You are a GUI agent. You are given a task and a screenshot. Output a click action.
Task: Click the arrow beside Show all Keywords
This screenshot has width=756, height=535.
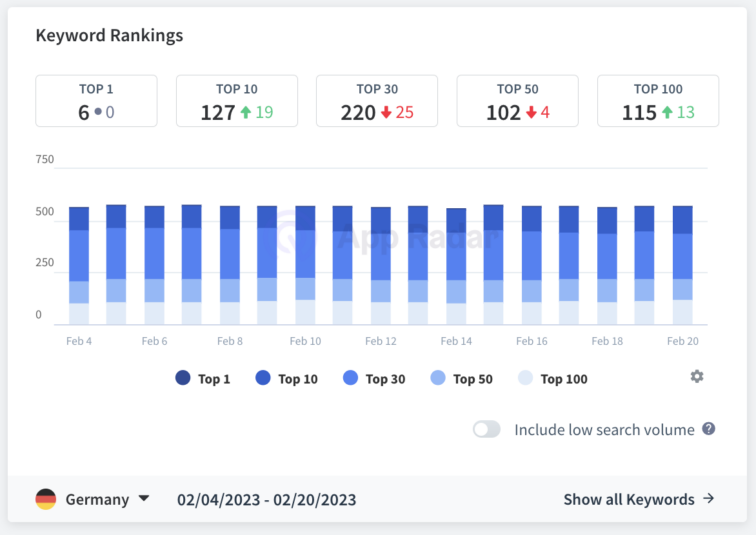(x=708, y=499)
